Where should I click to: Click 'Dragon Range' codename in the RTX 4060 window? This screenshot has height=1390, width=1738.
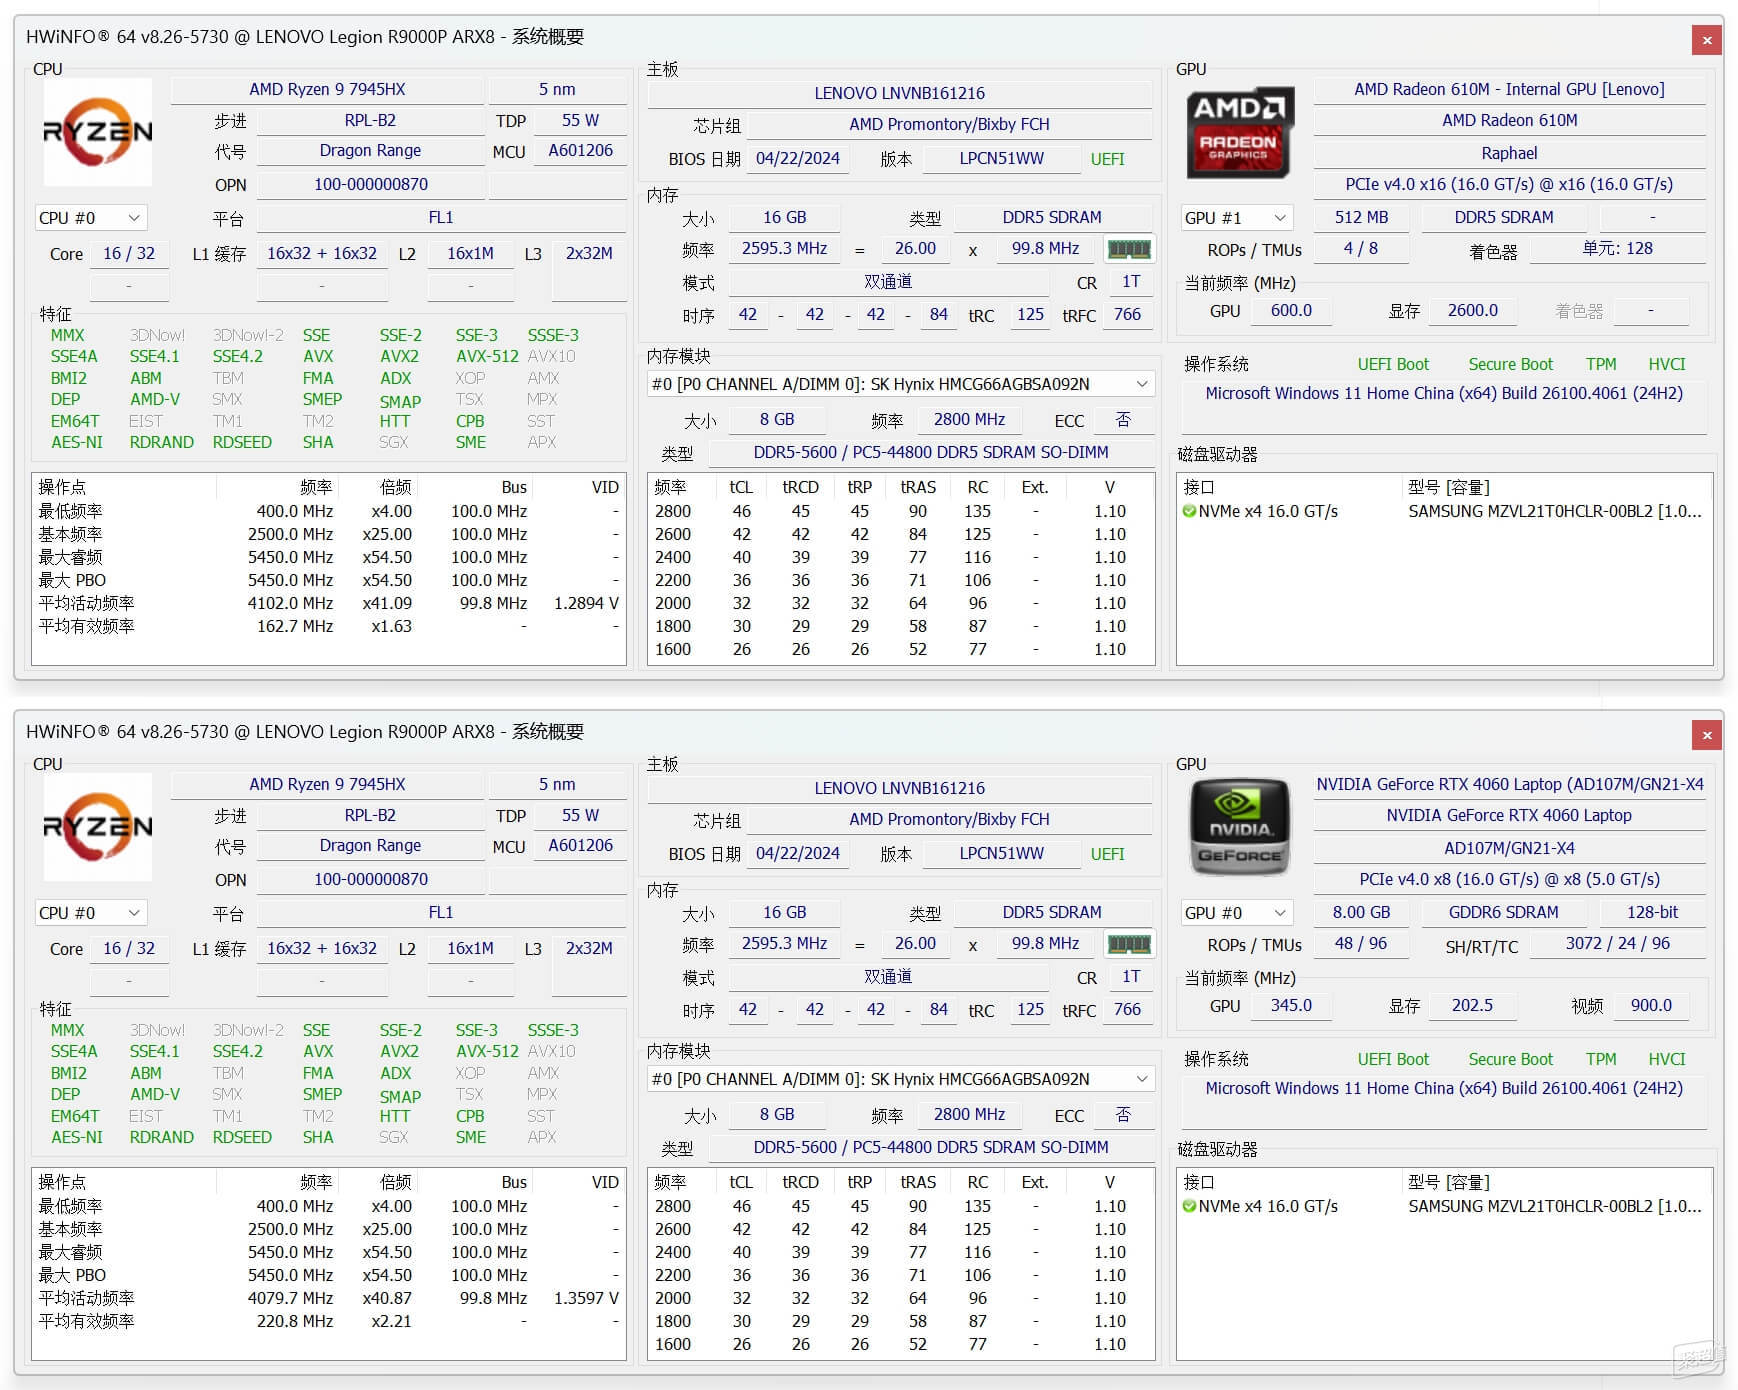(x=370, y=845)
